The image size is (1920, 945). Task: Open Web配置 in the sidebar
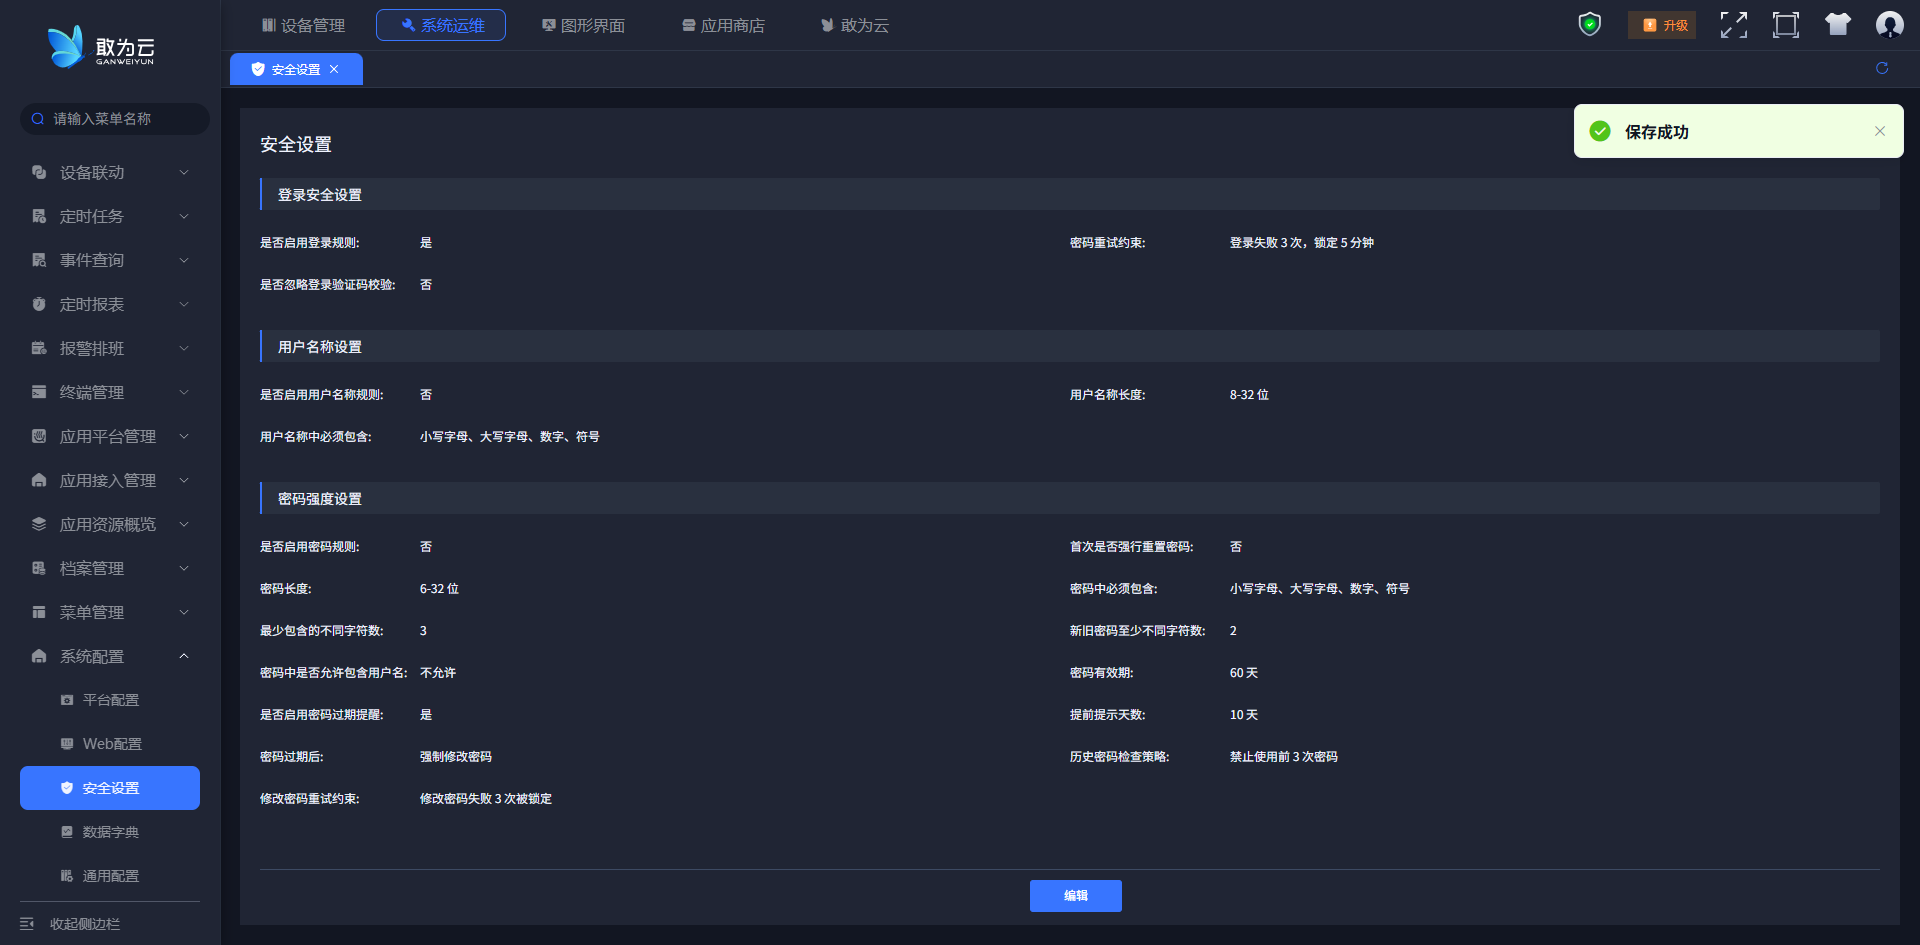(111, 744)
